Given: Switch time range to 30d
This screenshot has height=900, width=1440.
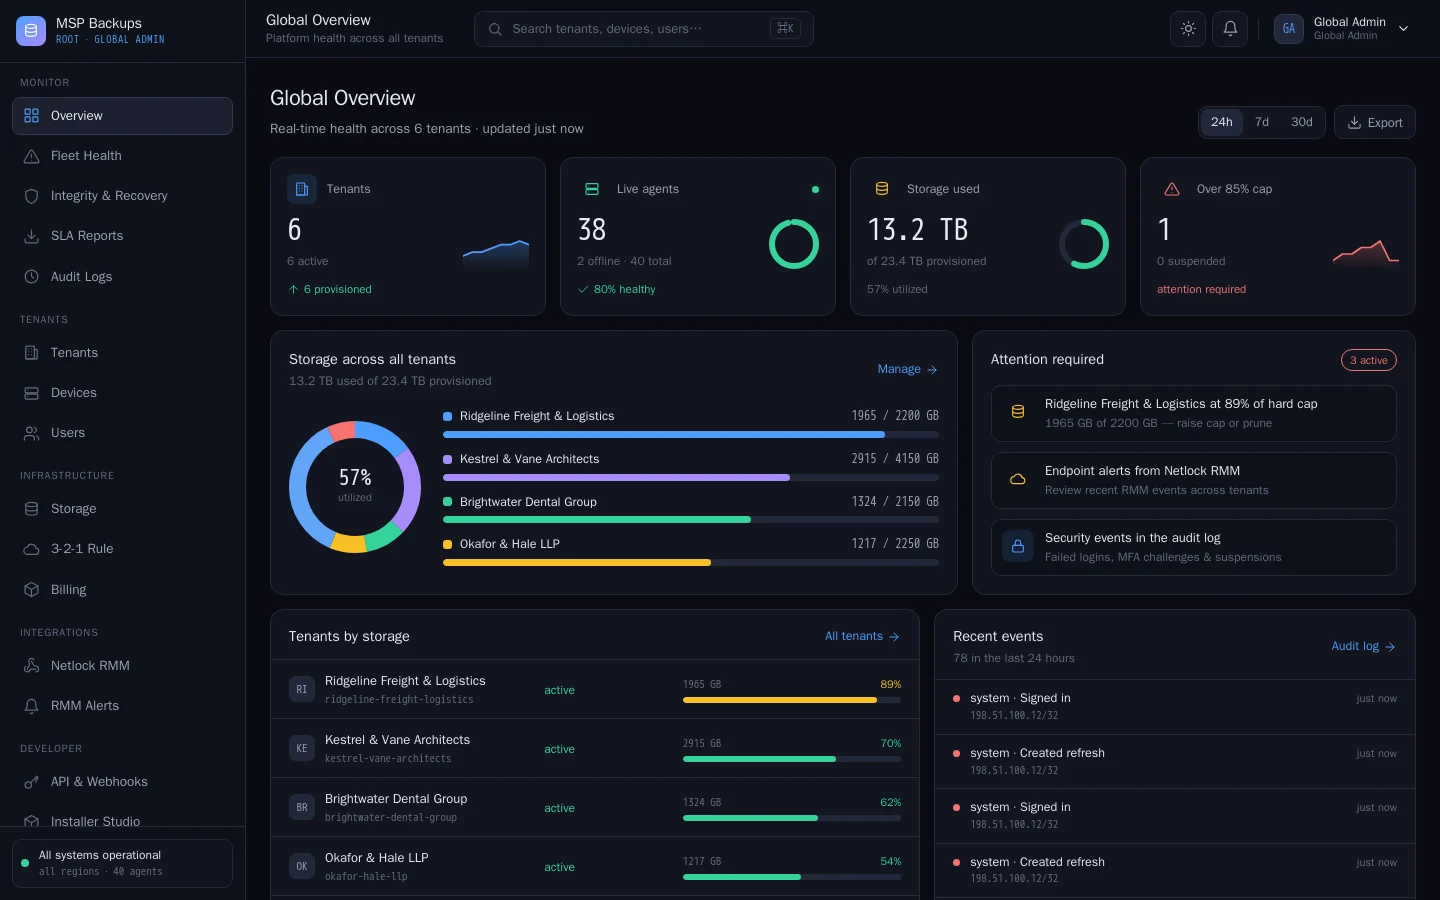Looking at the screenshot, I should pos(1302,122).
